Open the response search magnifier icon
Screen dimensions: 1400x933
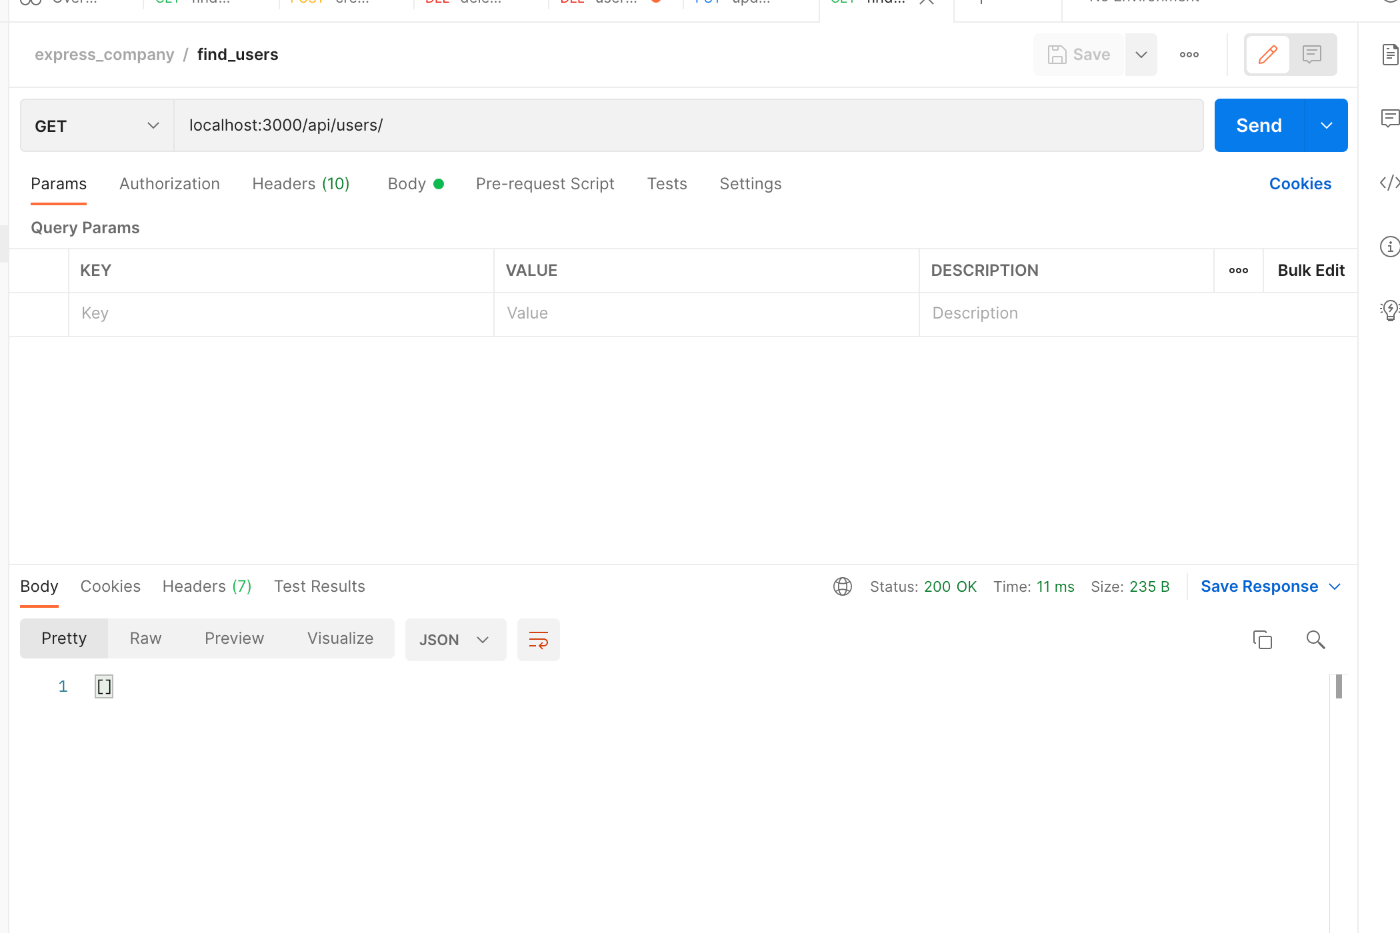pos(1316,640)
